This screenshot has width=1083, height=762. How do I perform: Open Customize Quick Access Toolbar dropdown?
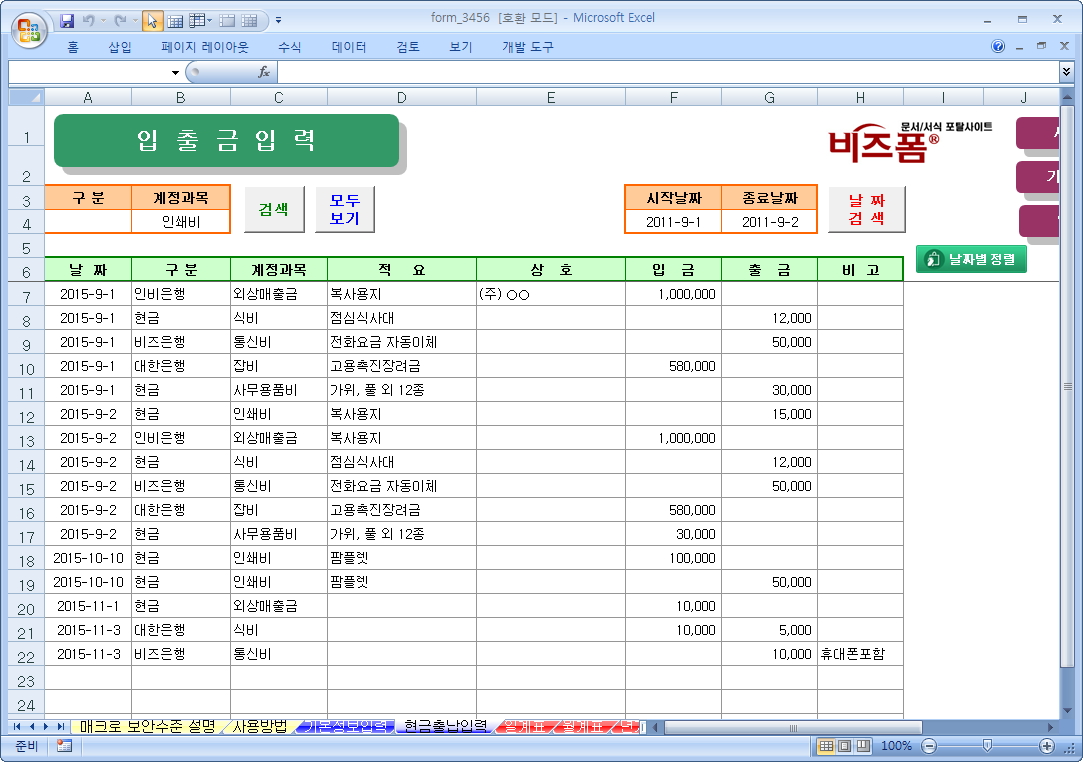point(278,19)
